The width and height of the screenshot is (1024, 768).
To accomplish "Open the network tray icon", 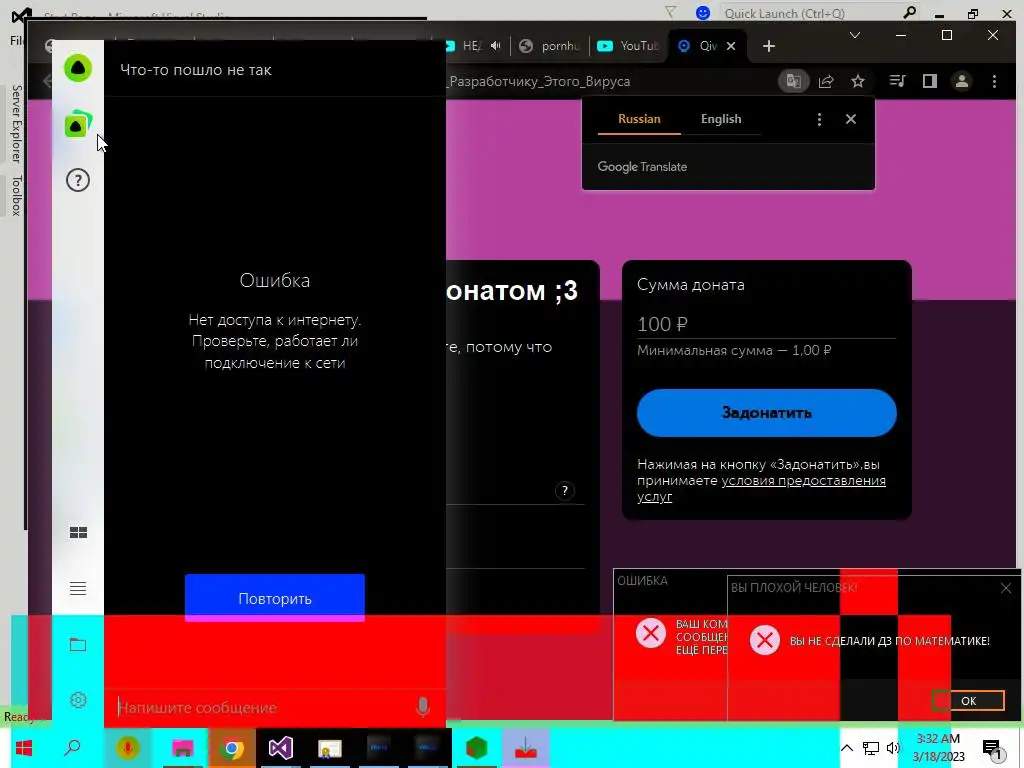I will (x=871, y=748).
